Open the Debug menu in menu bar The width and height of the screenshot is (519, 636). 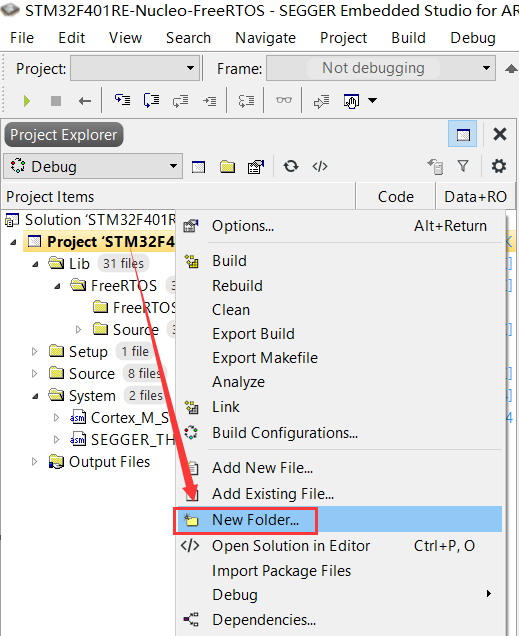click(x=473, y=38)
